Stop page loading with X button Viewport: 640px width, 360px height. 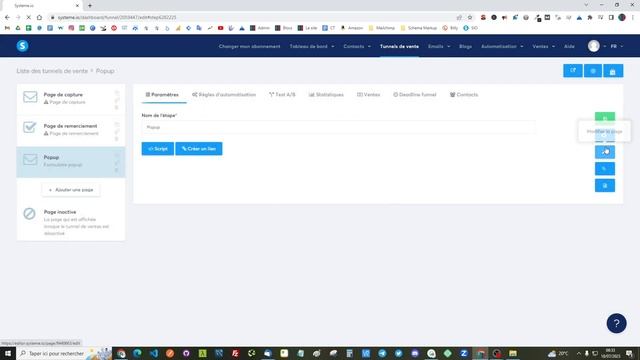pos(29,18)
